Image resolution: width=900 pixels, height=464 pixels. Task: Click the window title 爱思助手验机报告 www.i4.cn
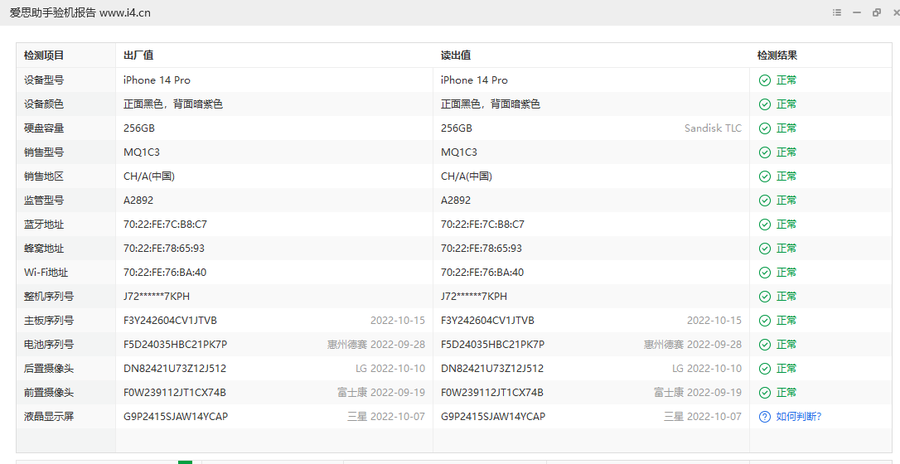(x=80, y=13)
